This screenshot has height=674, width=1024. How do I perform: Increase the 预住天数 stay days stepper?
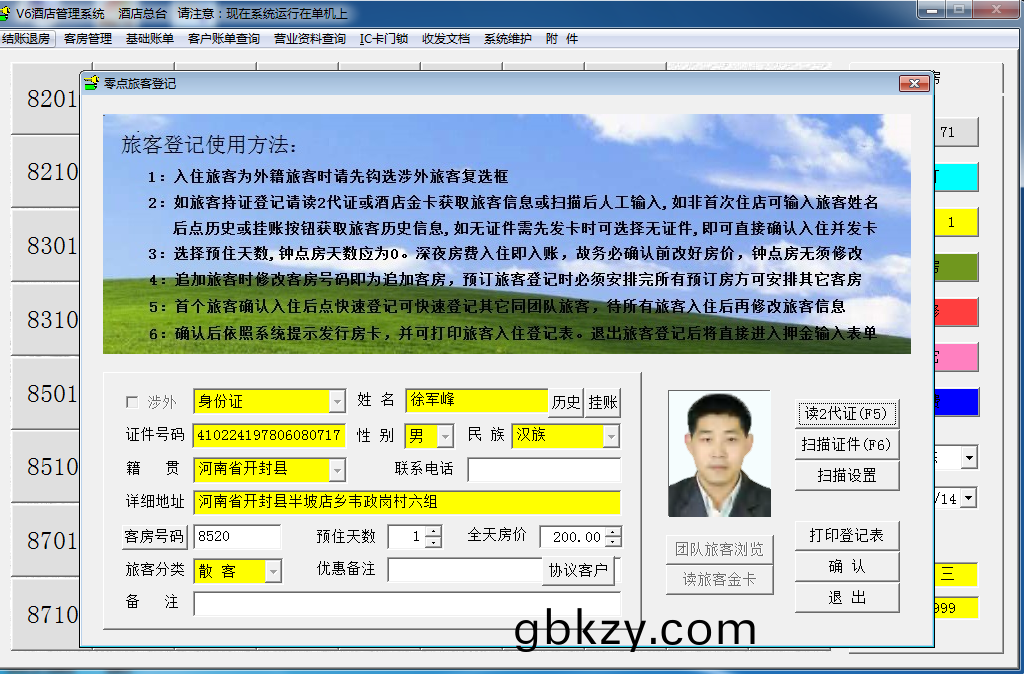[x=433, y=531]
